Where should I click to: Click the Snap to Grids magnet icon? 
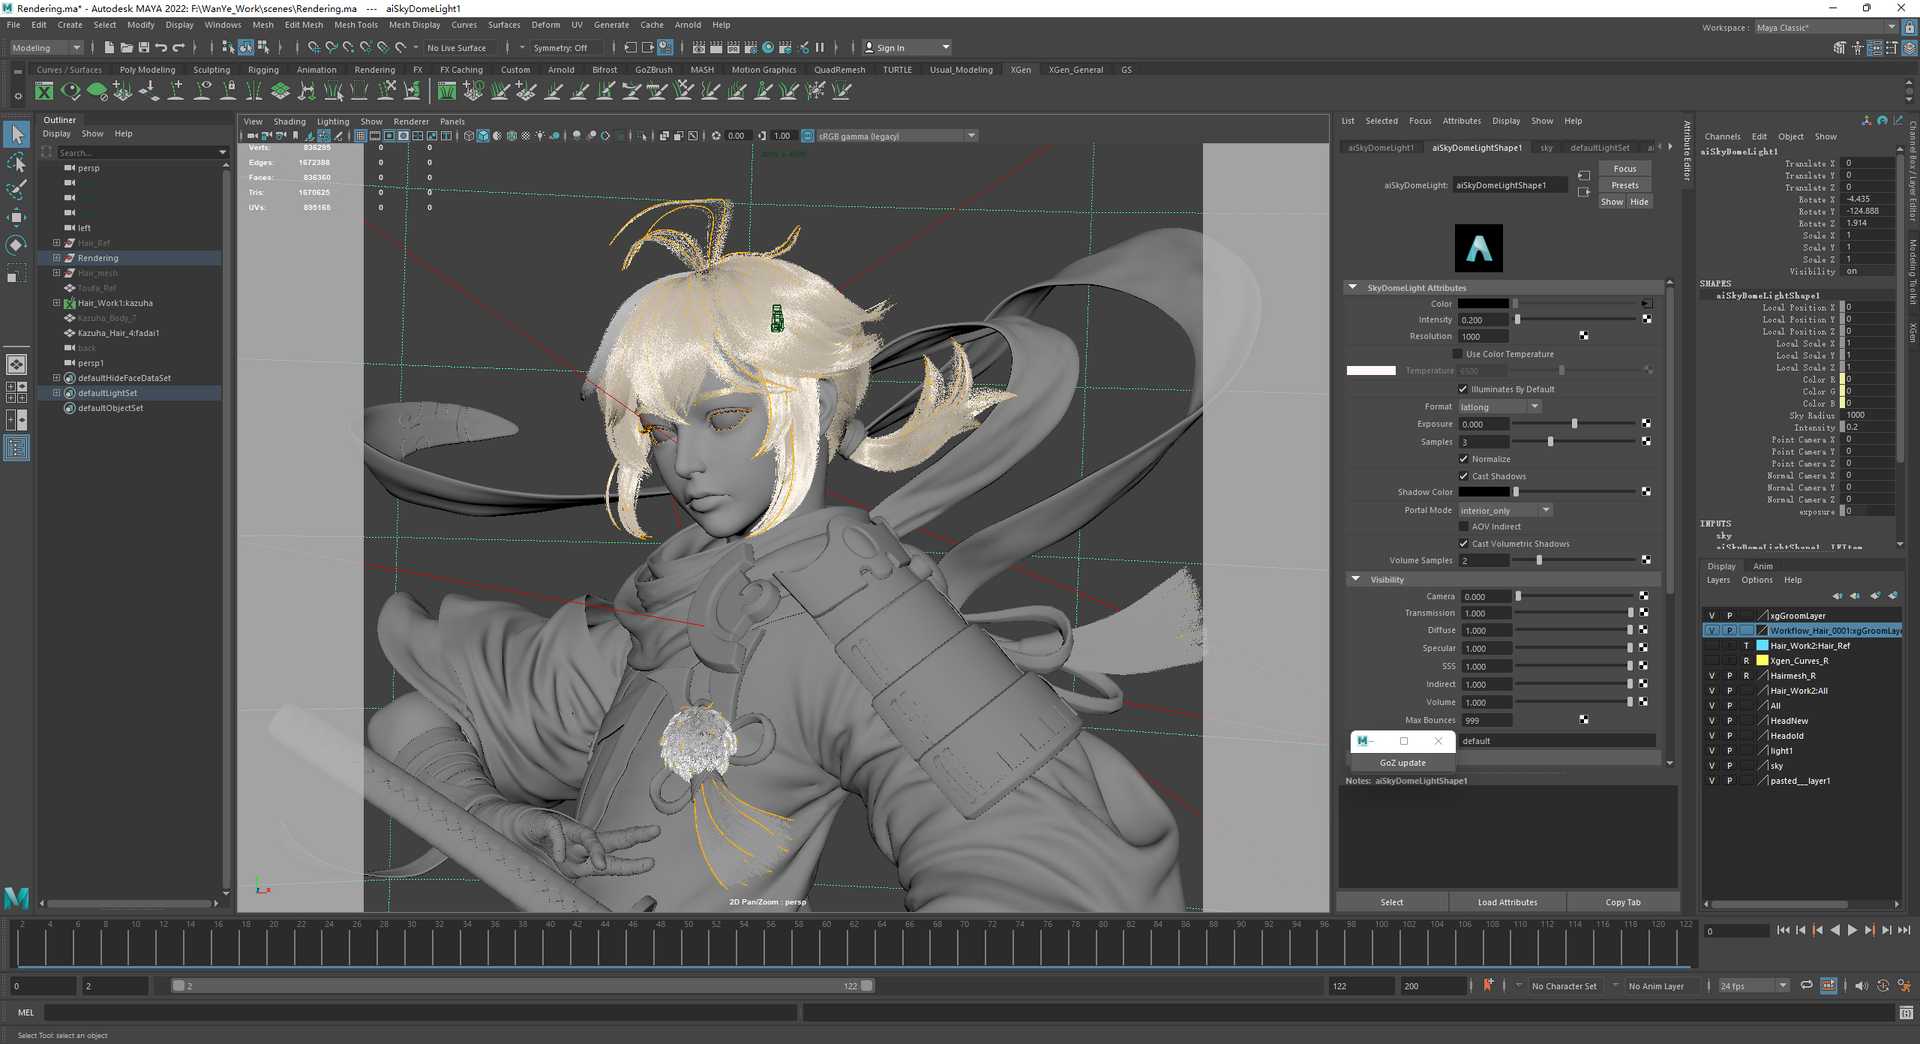pos(314,47)
